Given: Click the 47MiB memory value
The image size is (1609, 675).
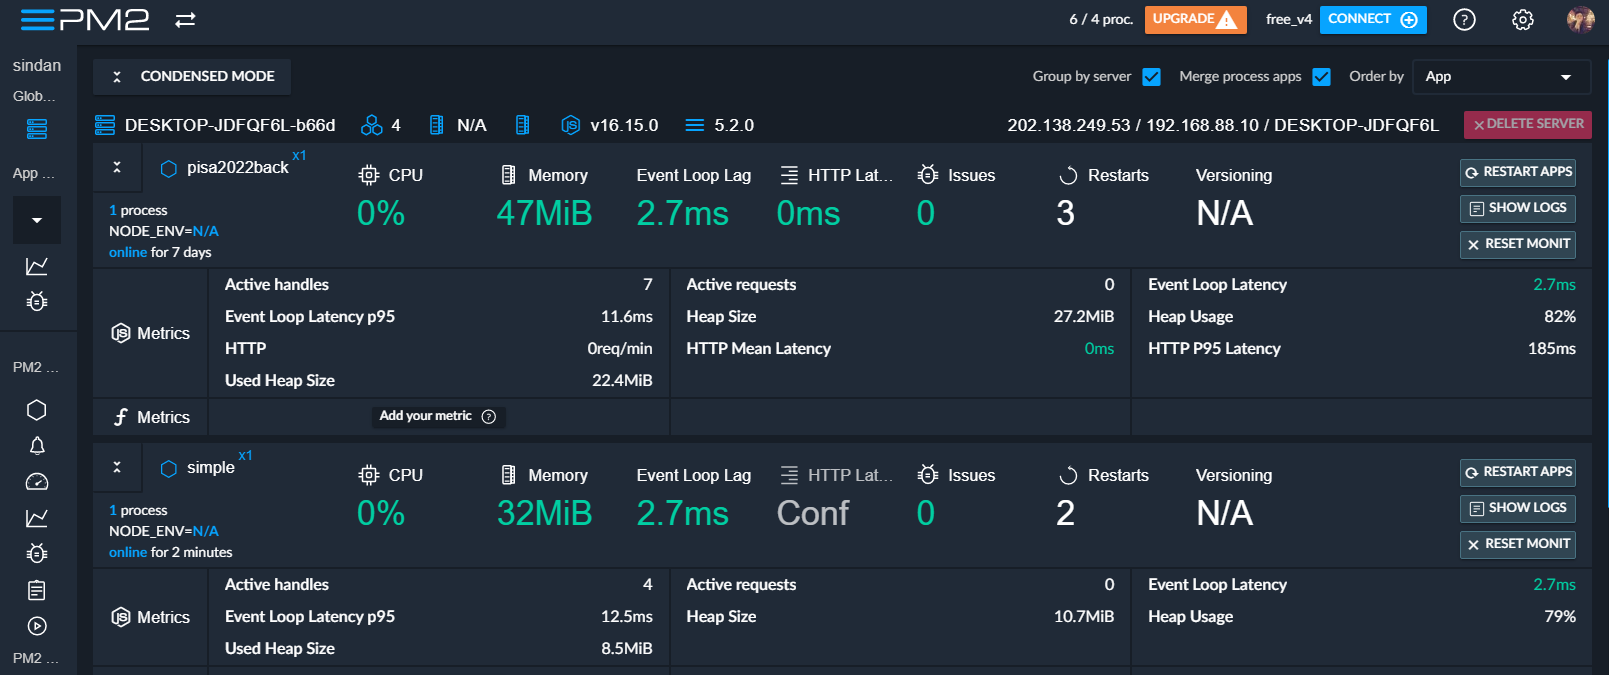Looking at the screenshot, I should (x=545, y=213).
